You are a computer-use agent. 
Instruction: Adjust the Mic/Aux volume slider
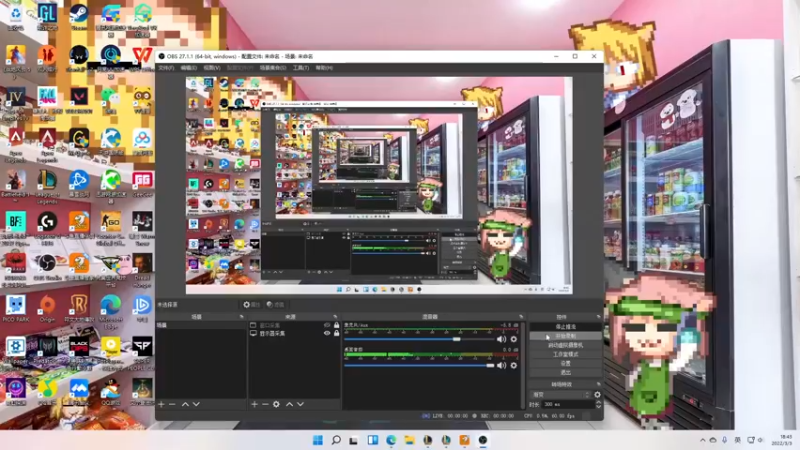(419, 339)
